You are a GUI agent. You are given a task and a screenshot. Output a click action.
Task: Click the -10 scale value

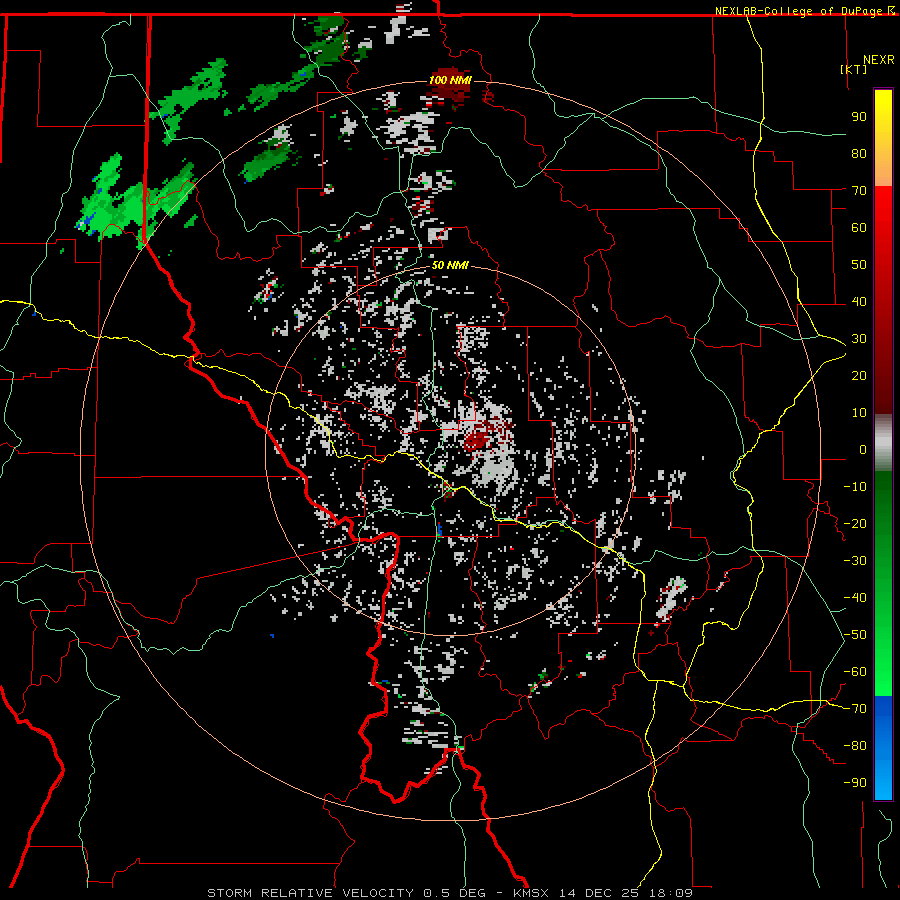(855, 487)
